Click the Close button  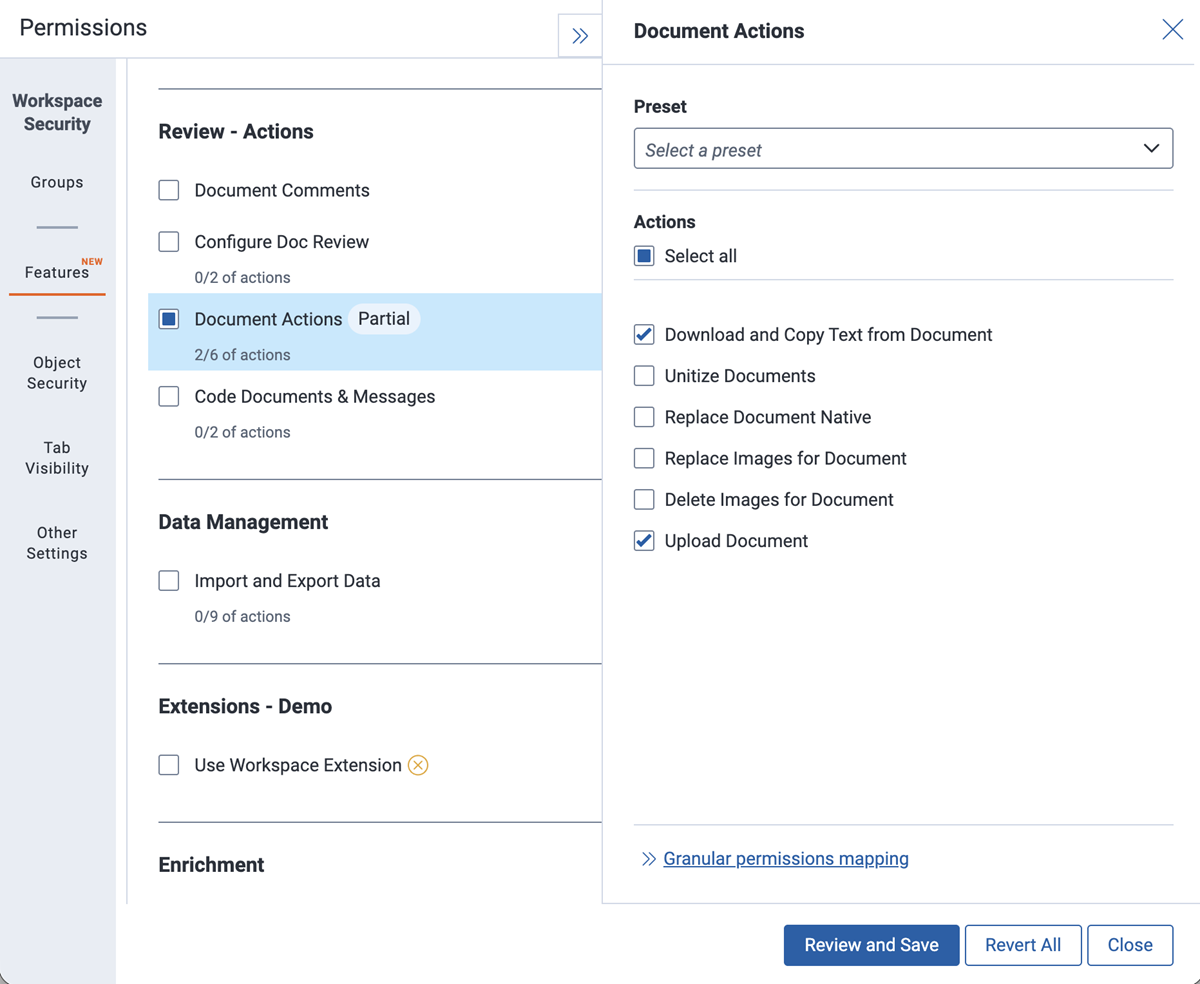[1130, 945]
